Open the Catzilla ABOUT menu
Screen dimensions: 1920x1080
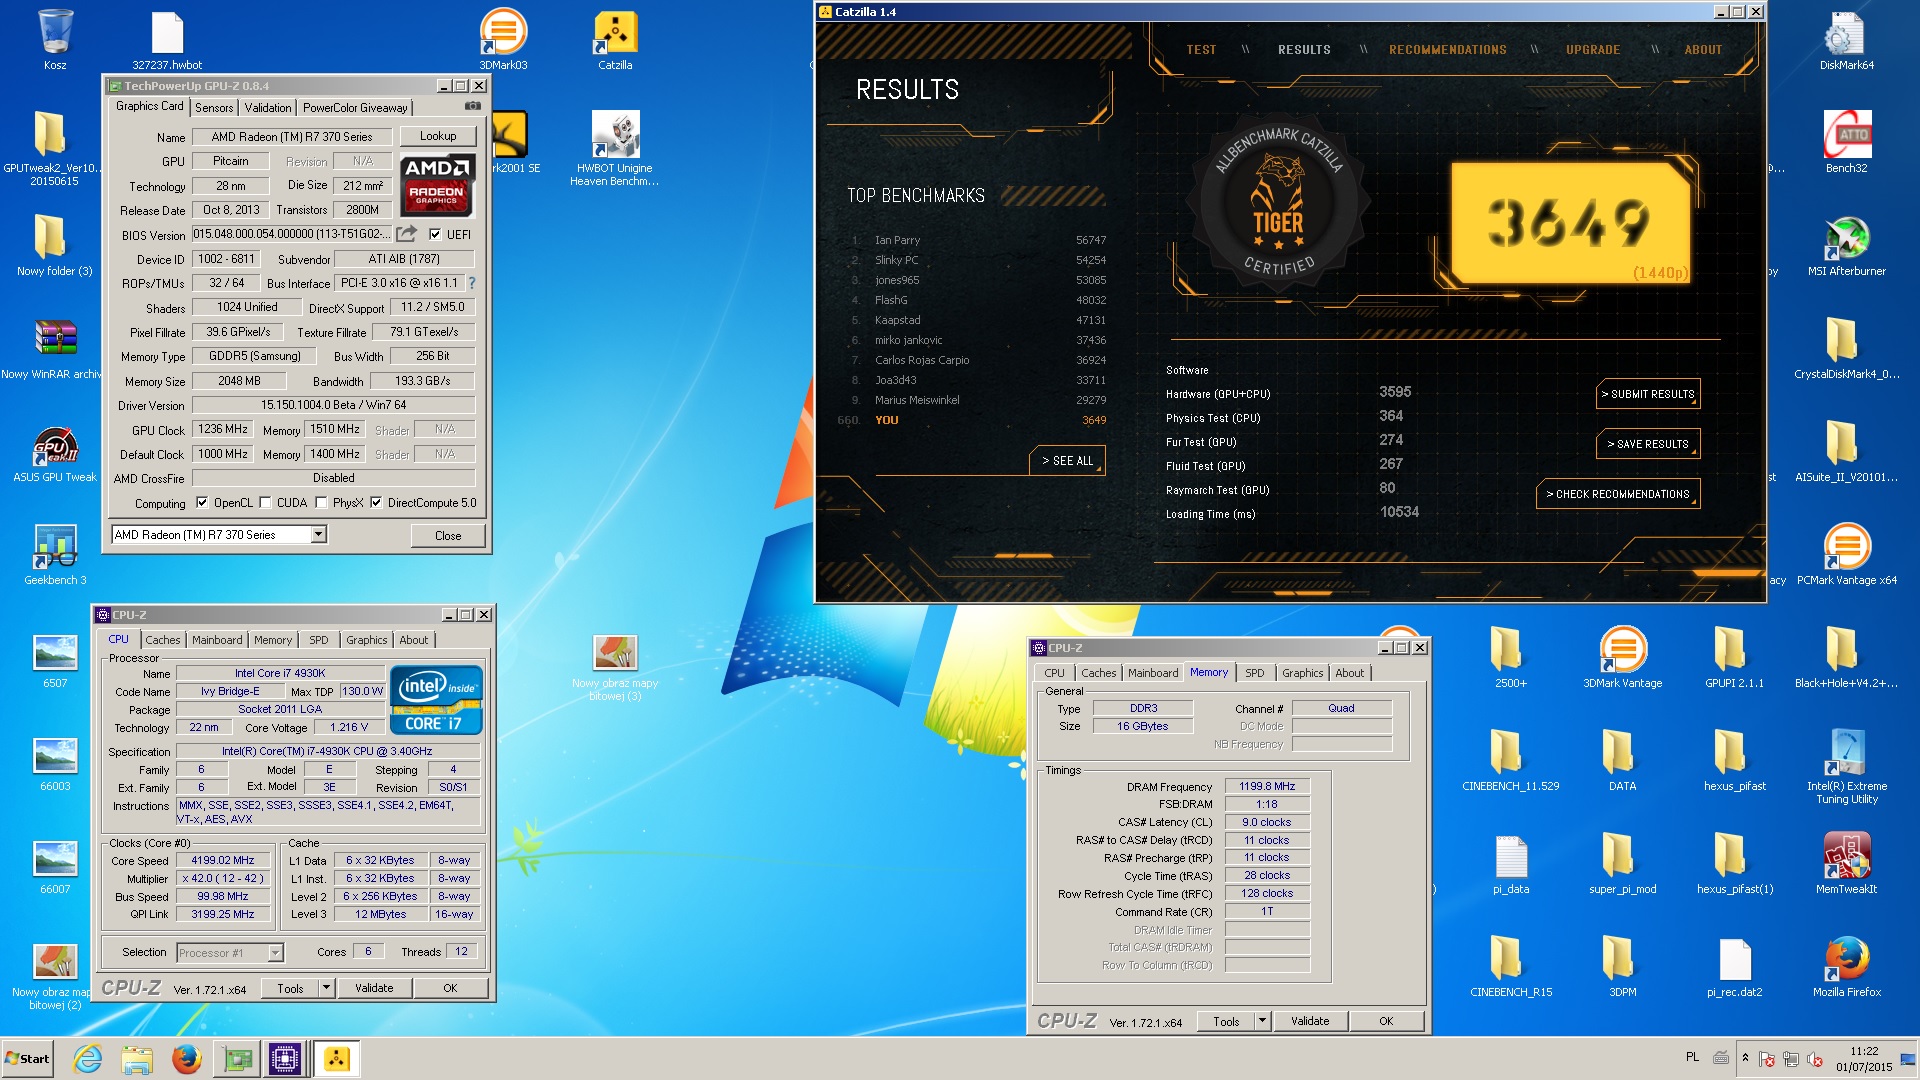pyautogui.click(x=1703, y=50)
